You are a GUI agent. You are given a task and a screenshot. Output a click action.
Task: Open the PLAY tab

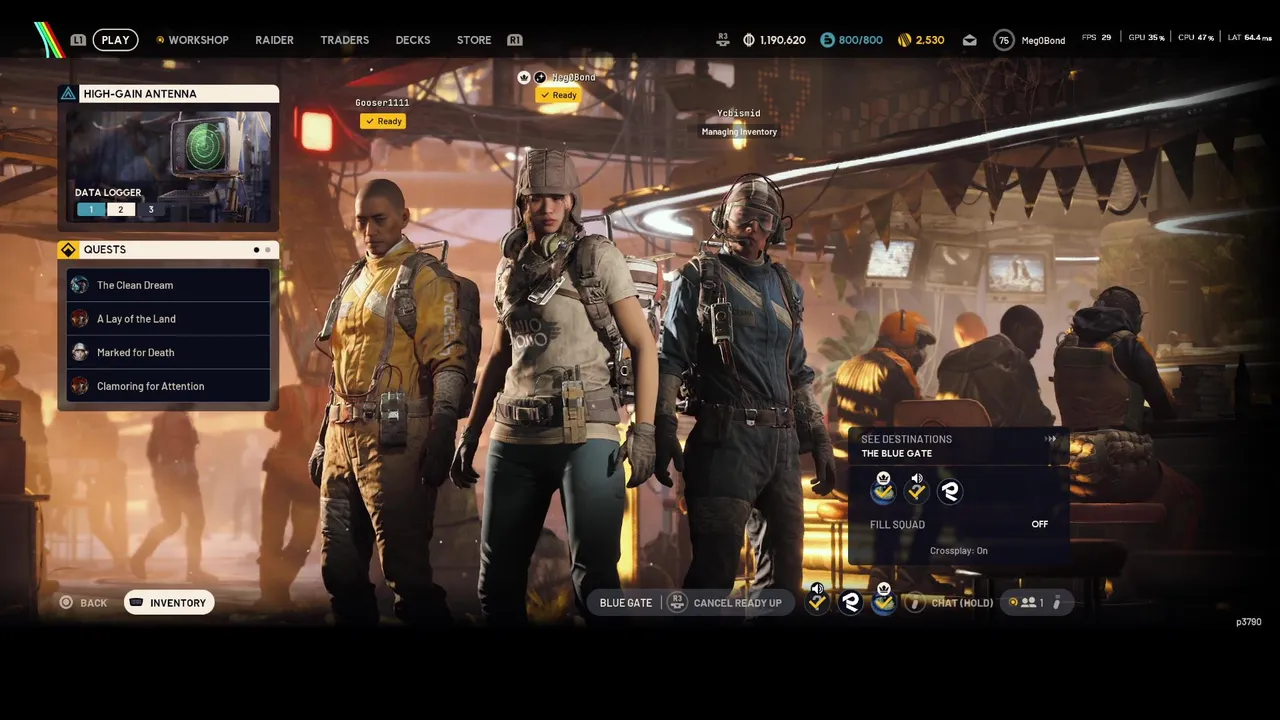[116, 40]
